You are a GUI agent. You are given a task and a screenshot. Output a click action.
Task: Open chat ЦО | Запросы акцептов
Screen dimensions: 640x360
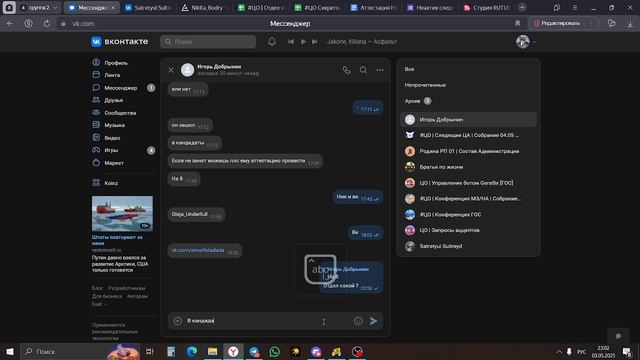[469, 230]
